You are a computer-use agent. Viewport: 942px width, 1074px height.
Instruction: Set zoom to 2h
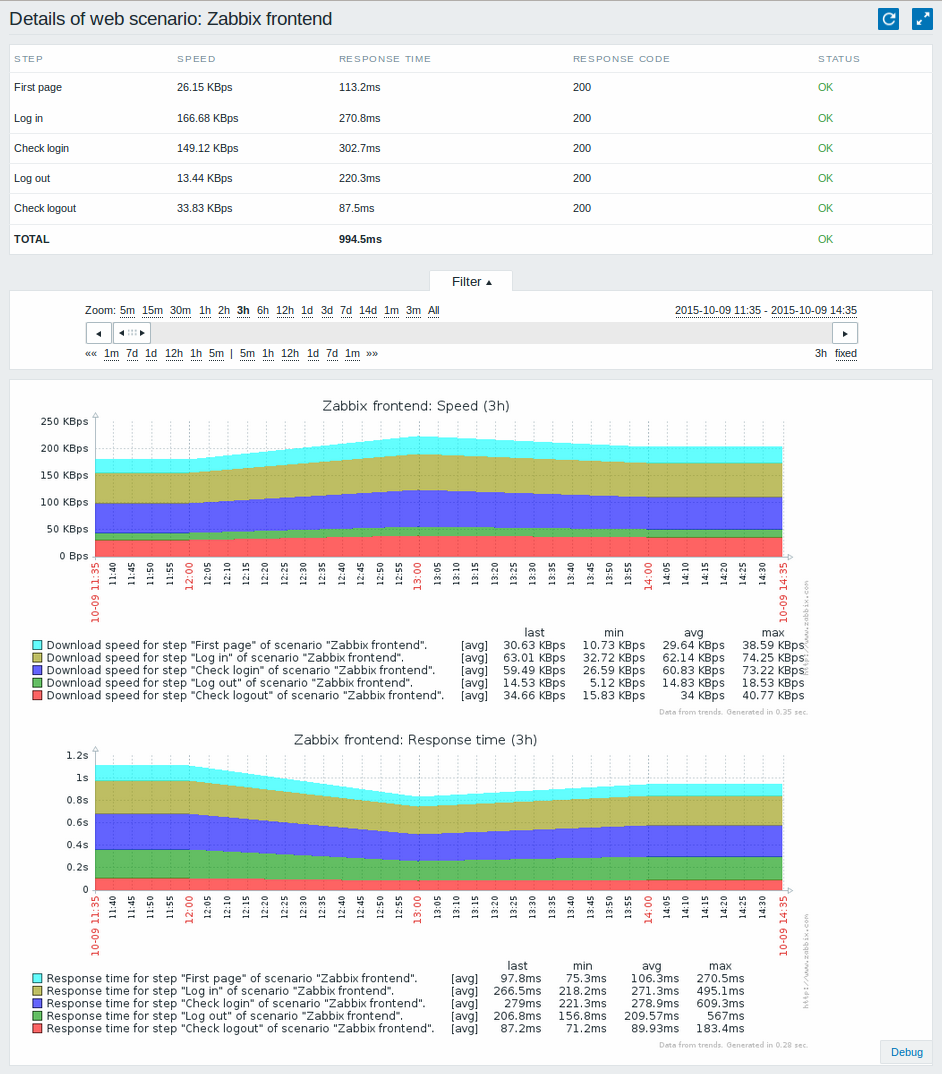click(224, 310)
